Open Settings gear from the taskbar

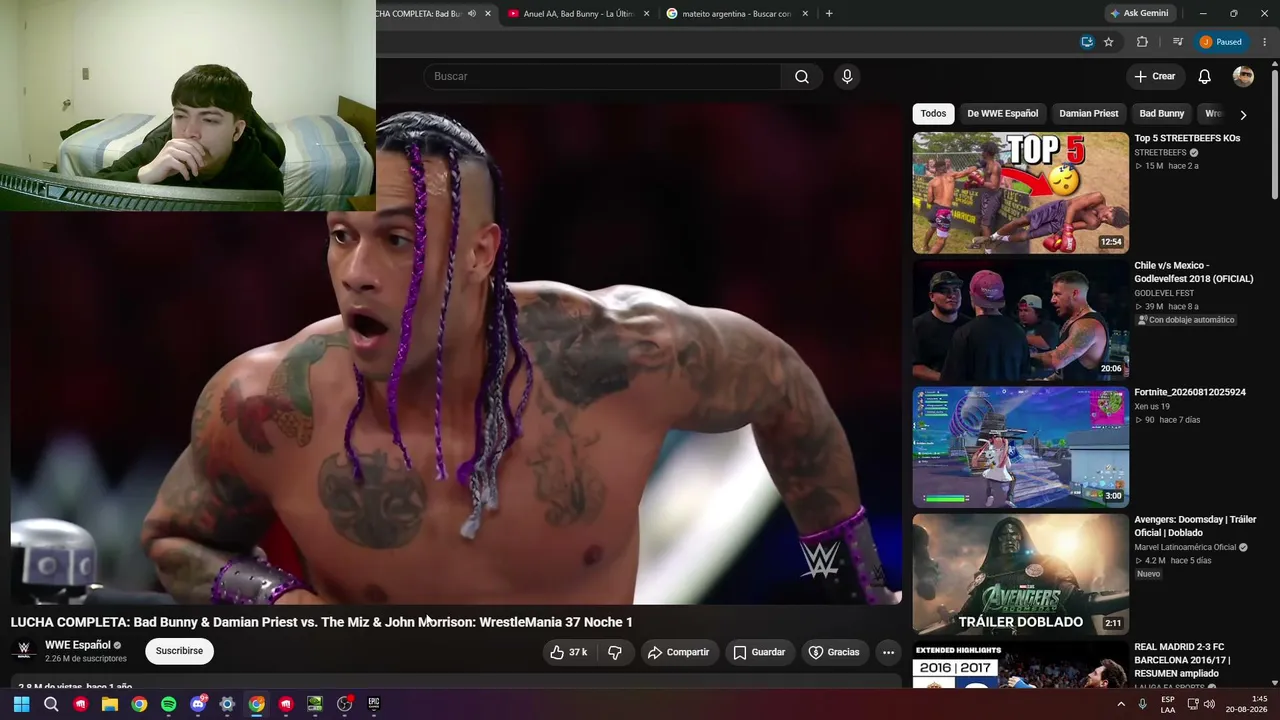point(227,704)
